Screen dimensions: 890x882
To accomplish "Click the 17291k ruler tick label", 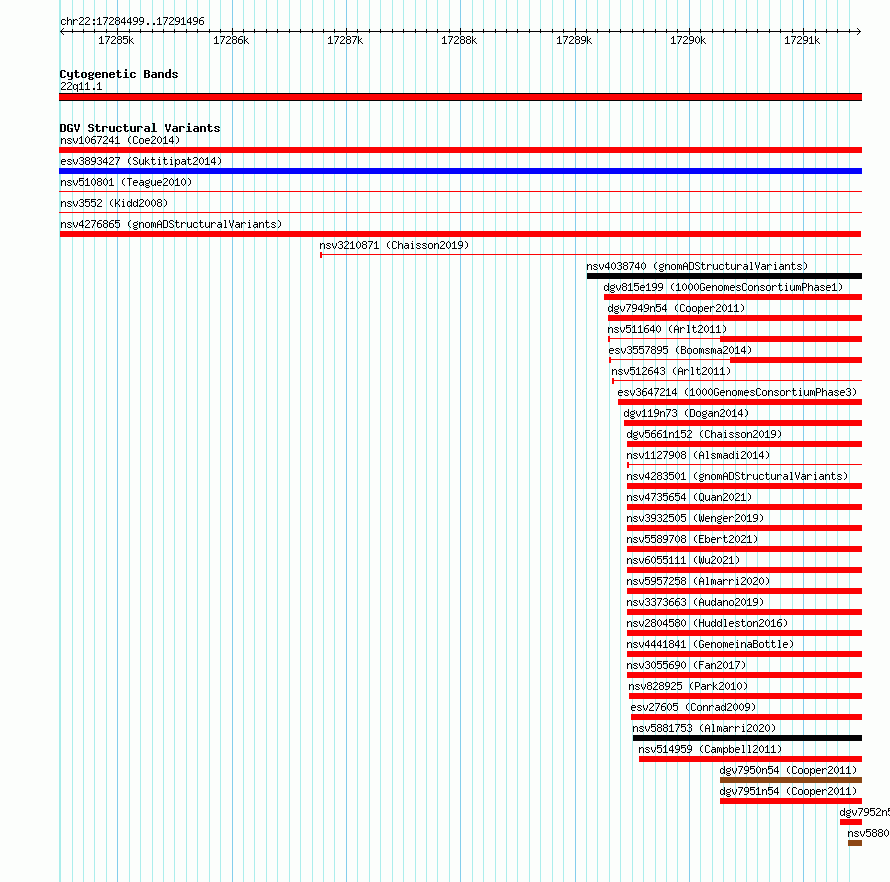I will pos(802,40).
